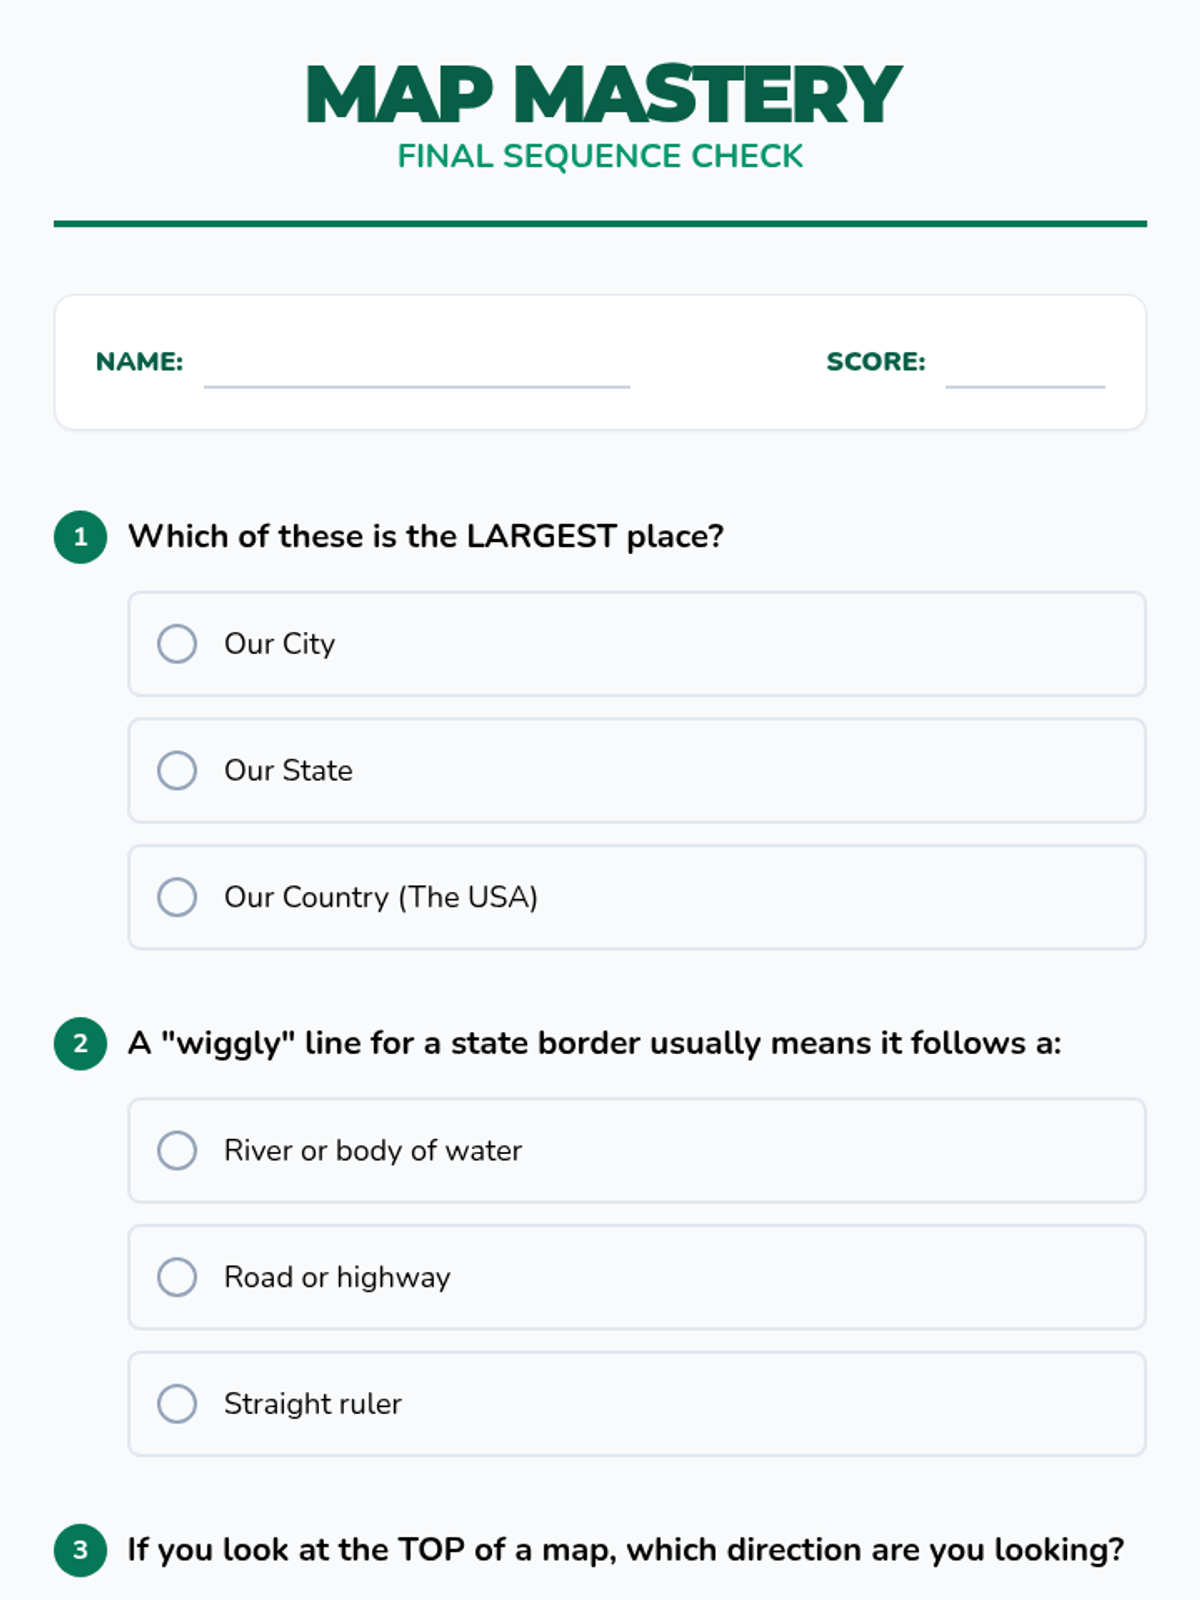Pick the "Straight ruler" radio button
The height and width of the screenshot is (1600, 1200).
(x=177, y=1404)
